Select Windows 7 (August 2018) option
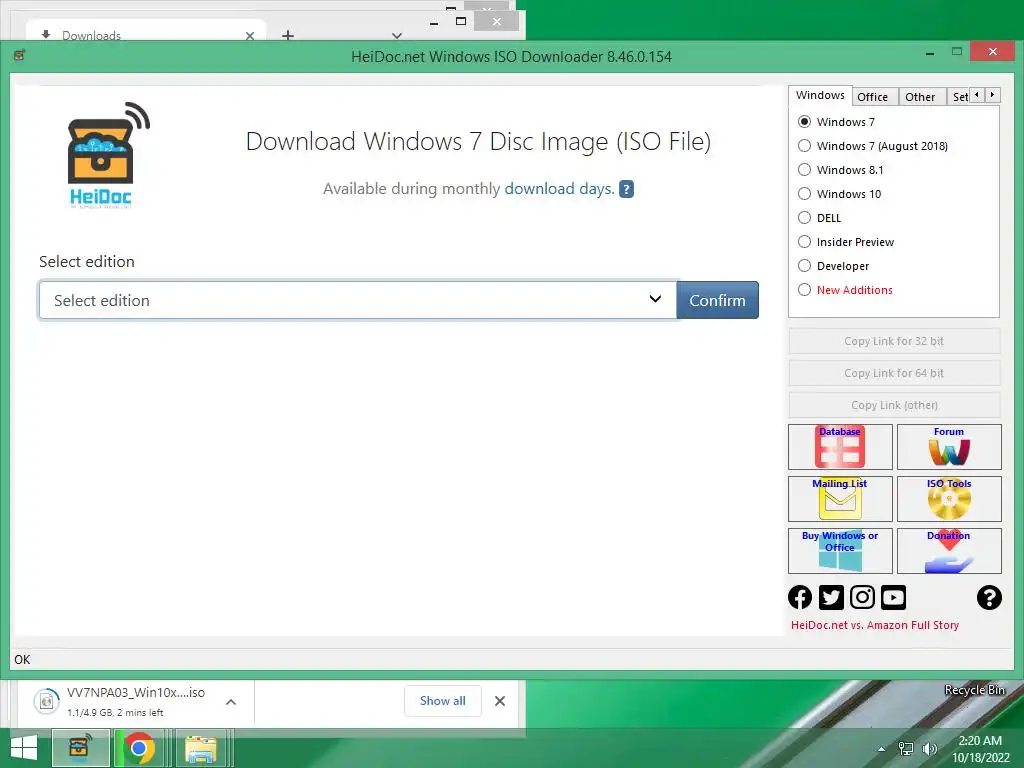The image size is (1024, 768). [x=805, y=146]
